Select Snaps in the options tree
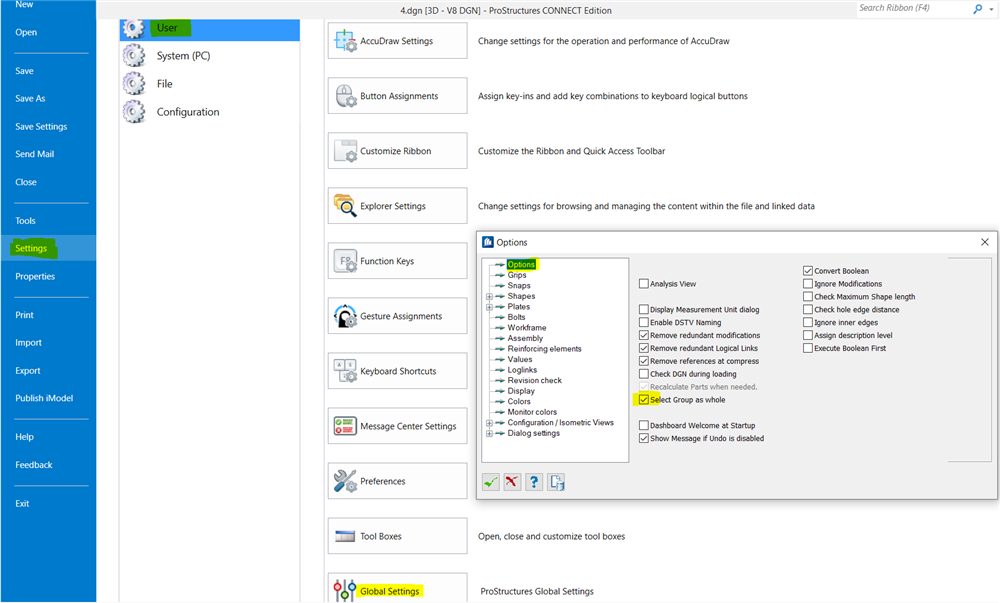 coord(518,286)
